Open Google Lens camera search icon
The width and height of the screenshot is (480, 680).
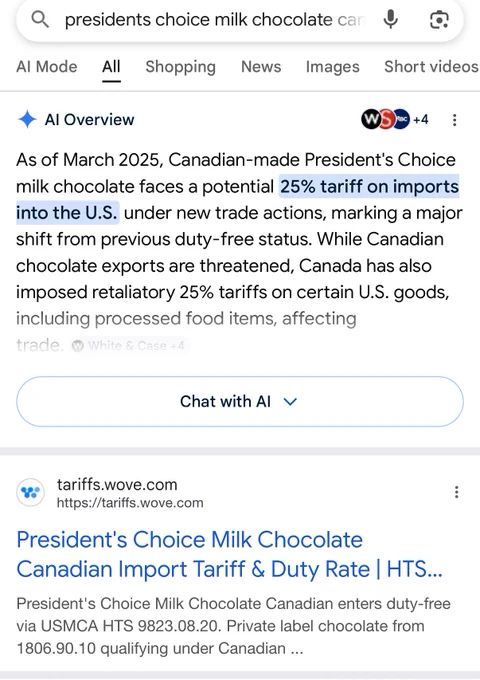click(439, 20)
